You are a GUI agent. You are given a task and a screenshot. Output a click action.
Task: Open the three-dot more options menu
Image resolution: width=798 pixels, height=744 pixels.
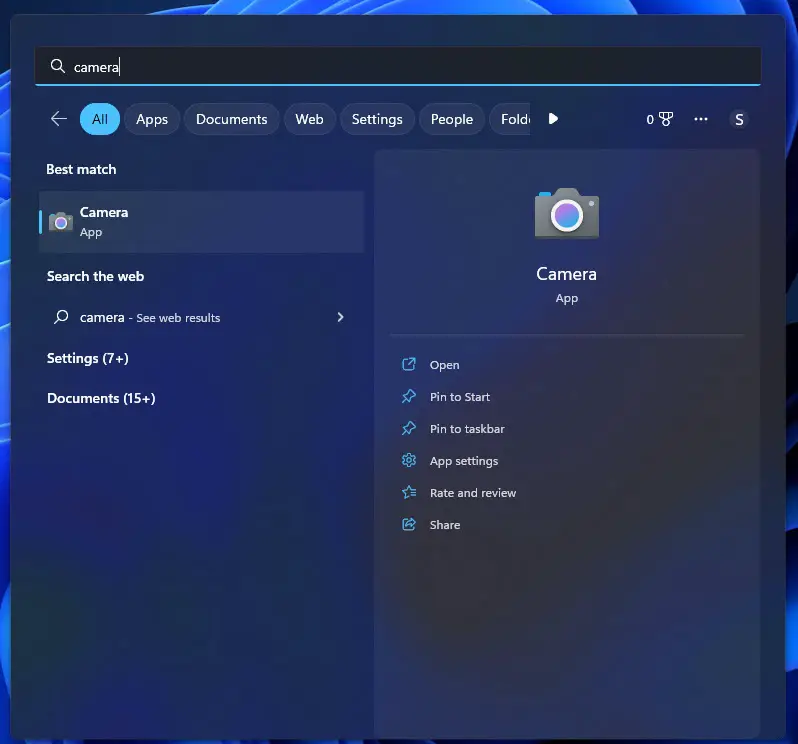(x=701, y=119)
